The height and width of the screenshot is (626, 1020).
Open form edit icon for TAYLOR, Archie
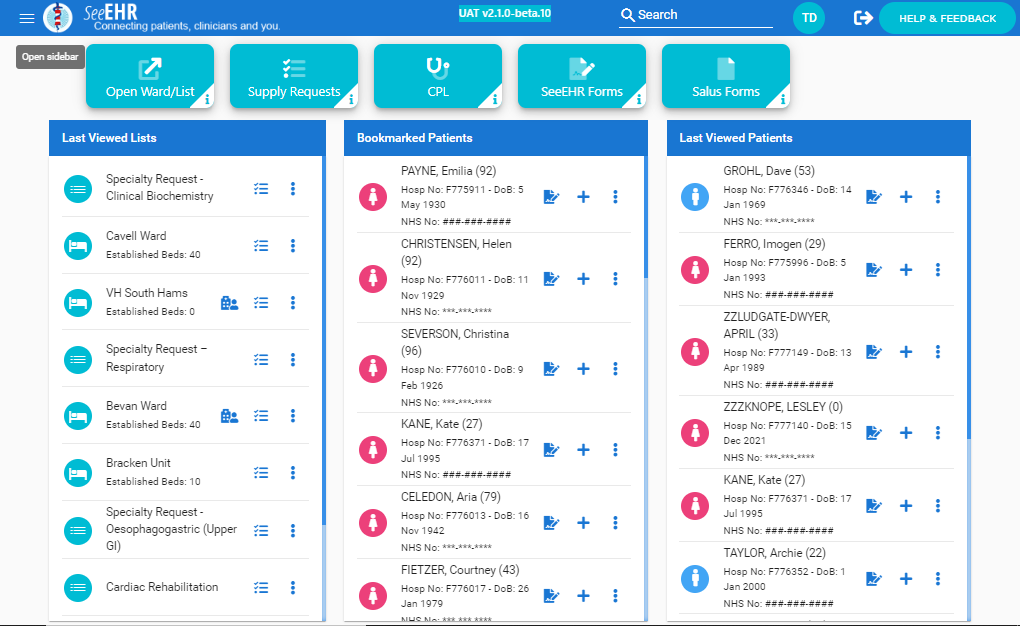click(x=874, y=578)
